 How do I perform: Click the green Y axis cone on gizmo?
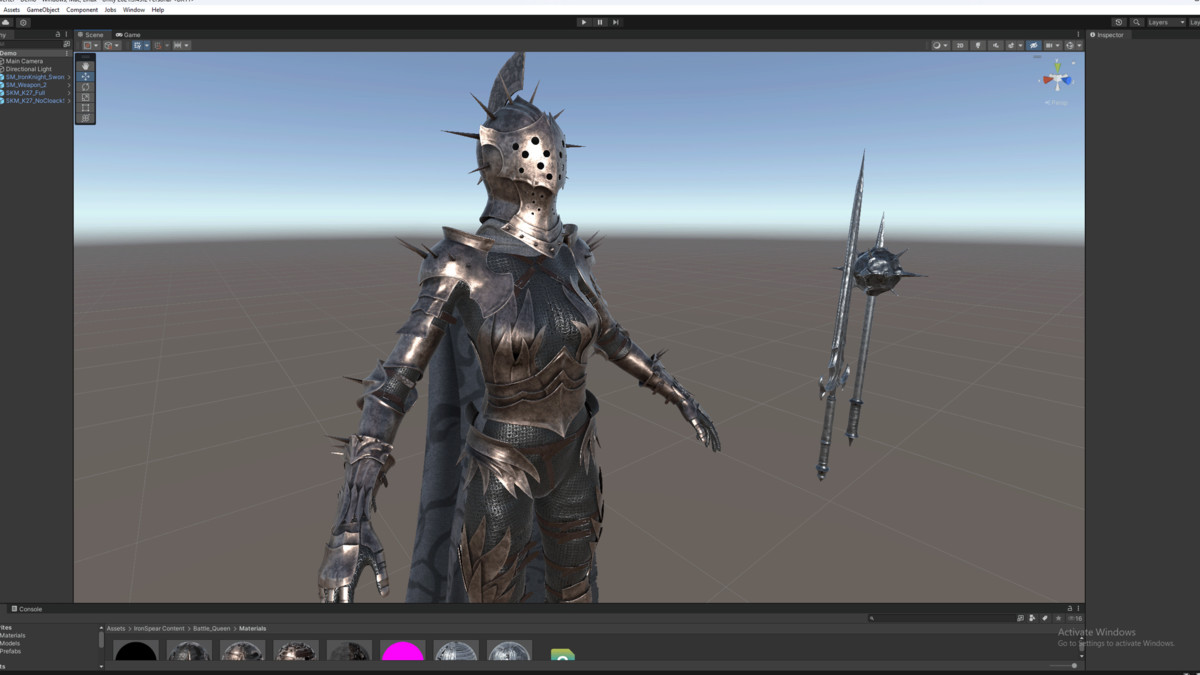coord(1057,66)
